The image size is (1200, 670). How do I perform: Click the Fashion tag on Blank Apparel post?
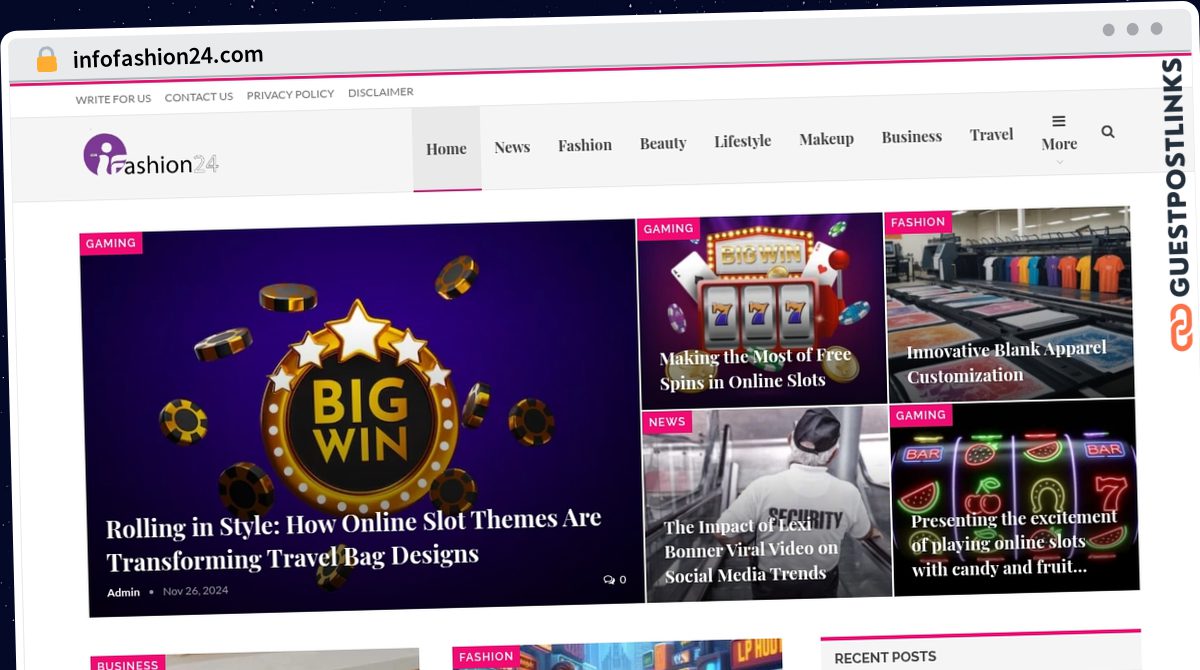[917, 222]
